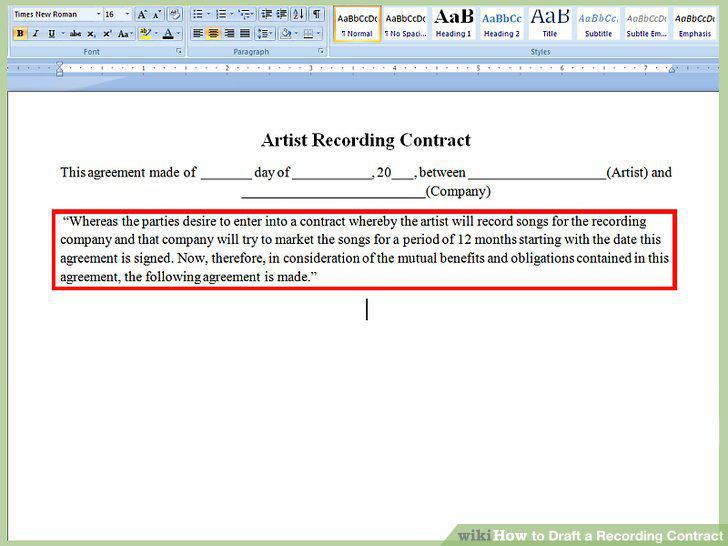The height and width of the screenshot is (546, 728).
Task: Open the highlight color dropdown arrow
Action: [156, 33]
